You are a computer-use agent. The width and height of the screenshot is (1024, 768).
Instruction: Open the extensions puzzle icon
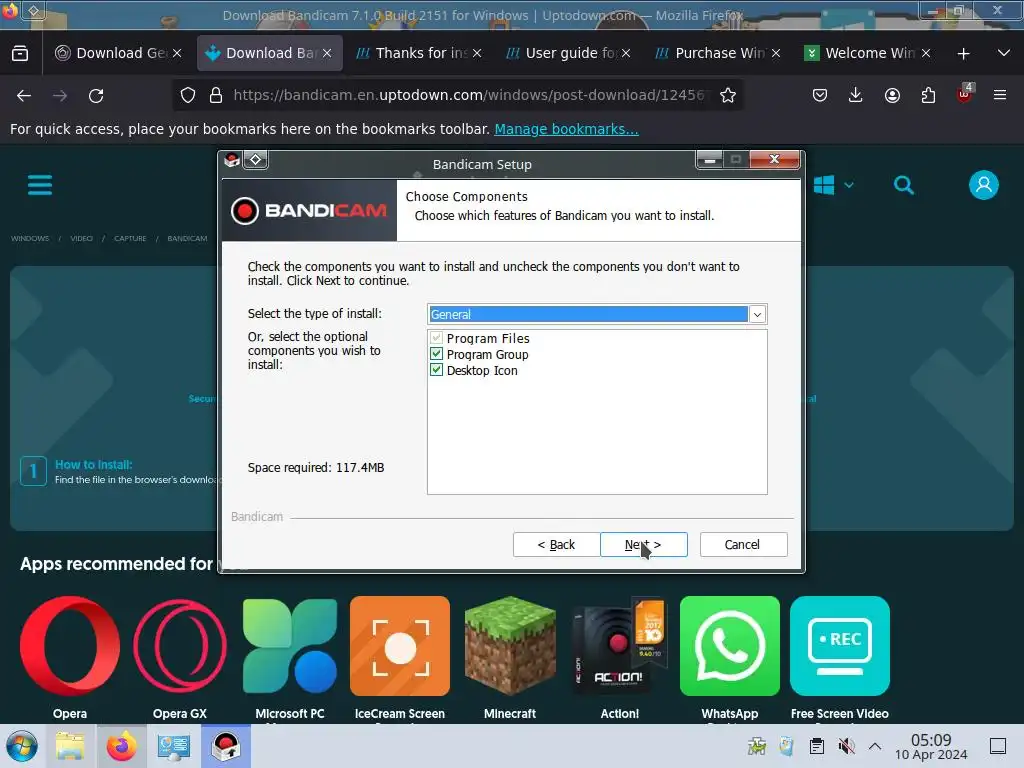coord(928,96)
